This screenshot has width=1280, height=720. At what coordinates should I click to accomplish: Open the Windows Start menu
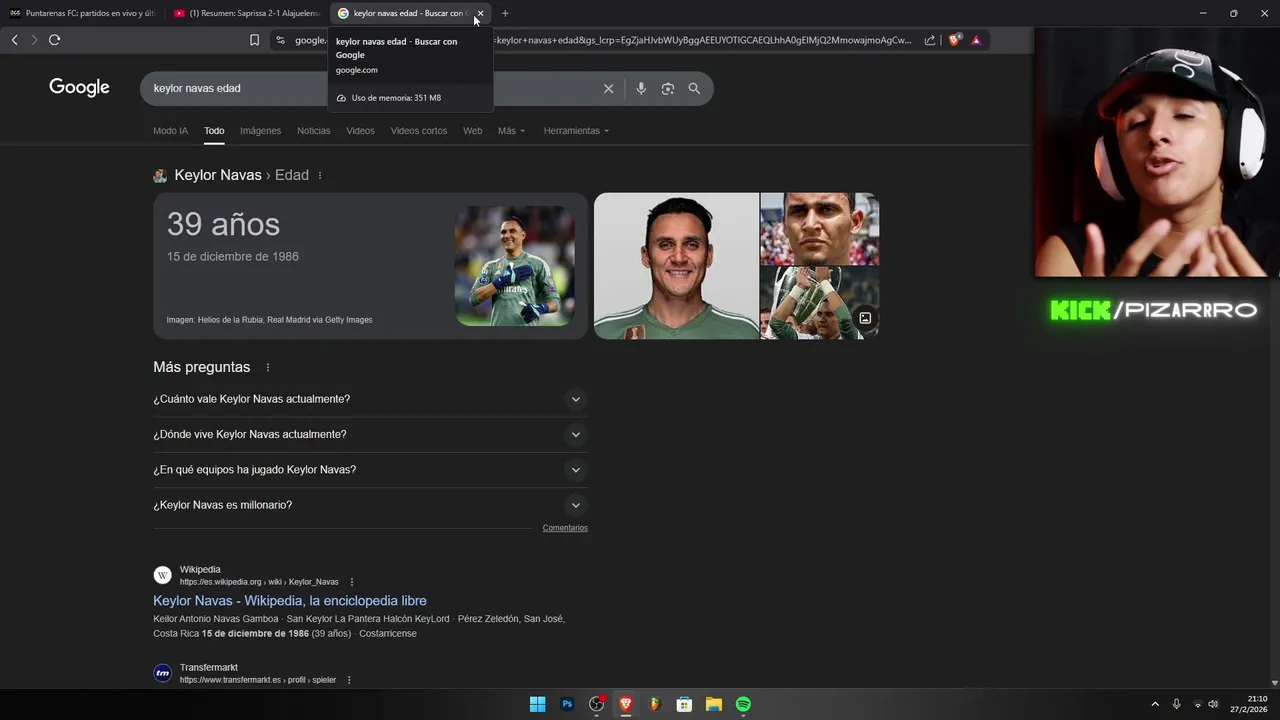point(537,704)
